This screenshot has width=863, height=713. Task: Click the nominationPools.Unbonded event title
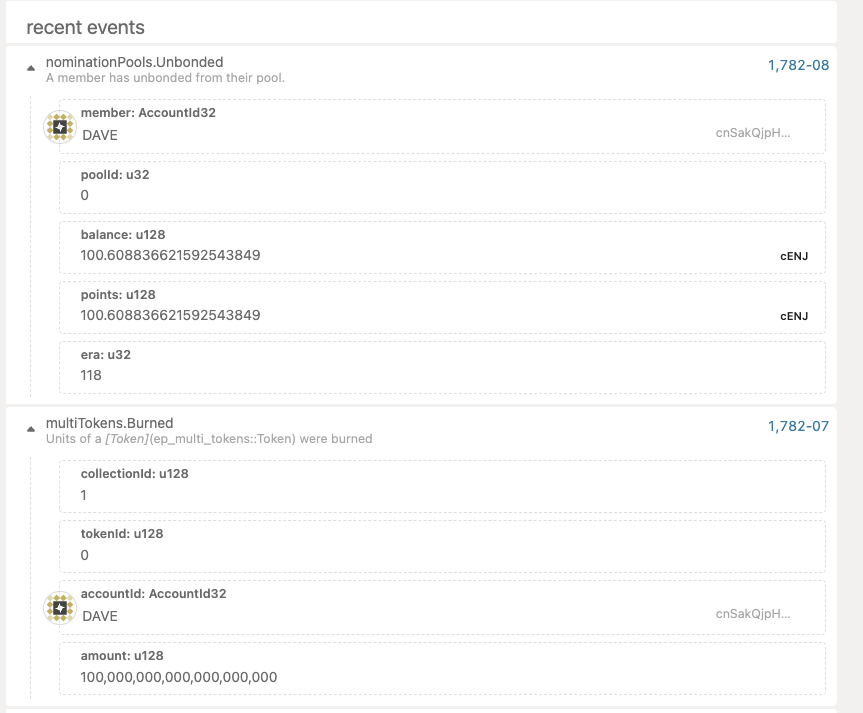[x=134, y=62]
